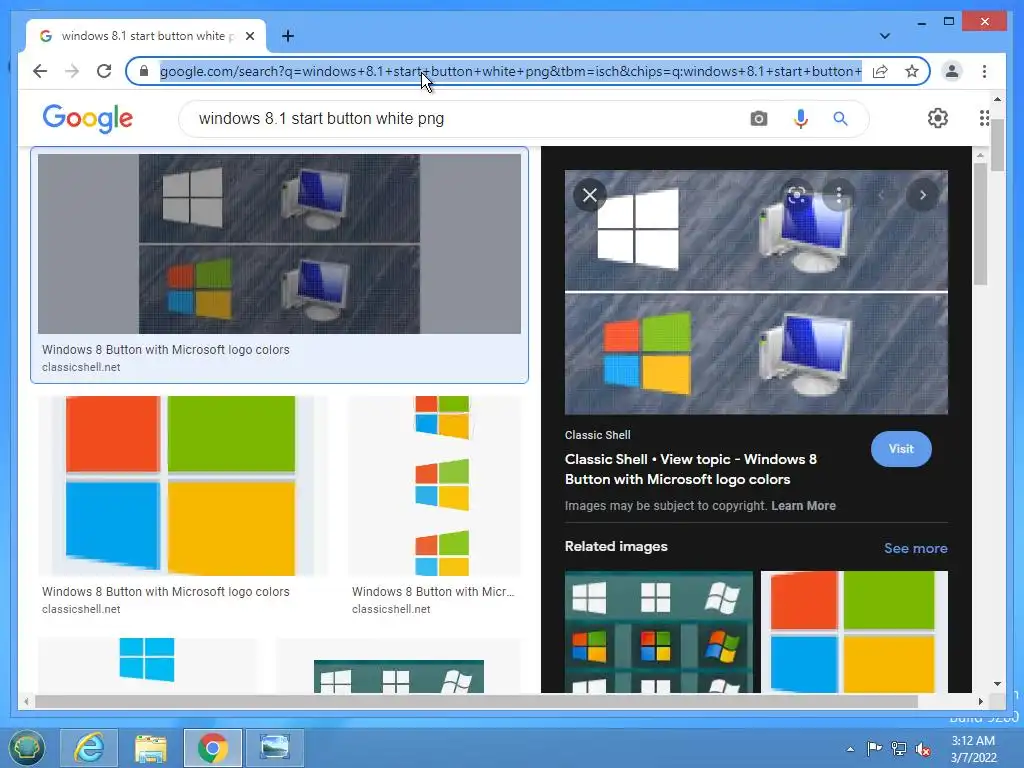The height and width of the screenshot is (768, 1024).
Task: Show the previous preview image
Action: (880, 195)
